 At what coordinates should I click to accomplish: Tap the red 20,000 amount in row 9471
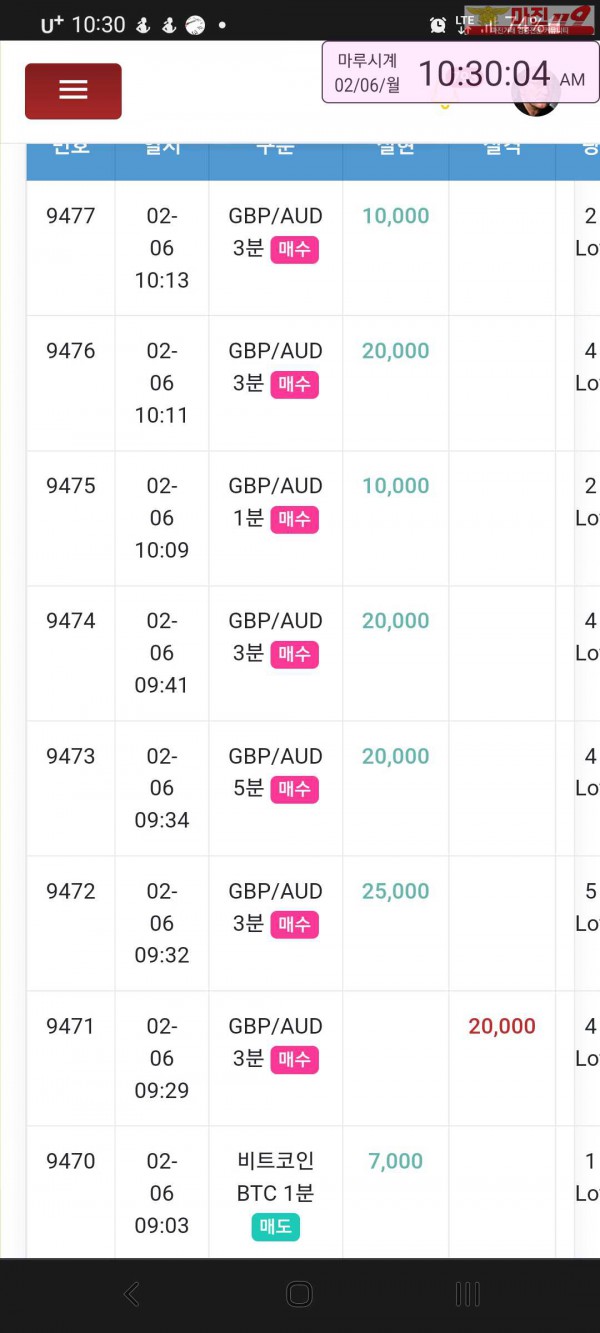tap(502, 1026)
